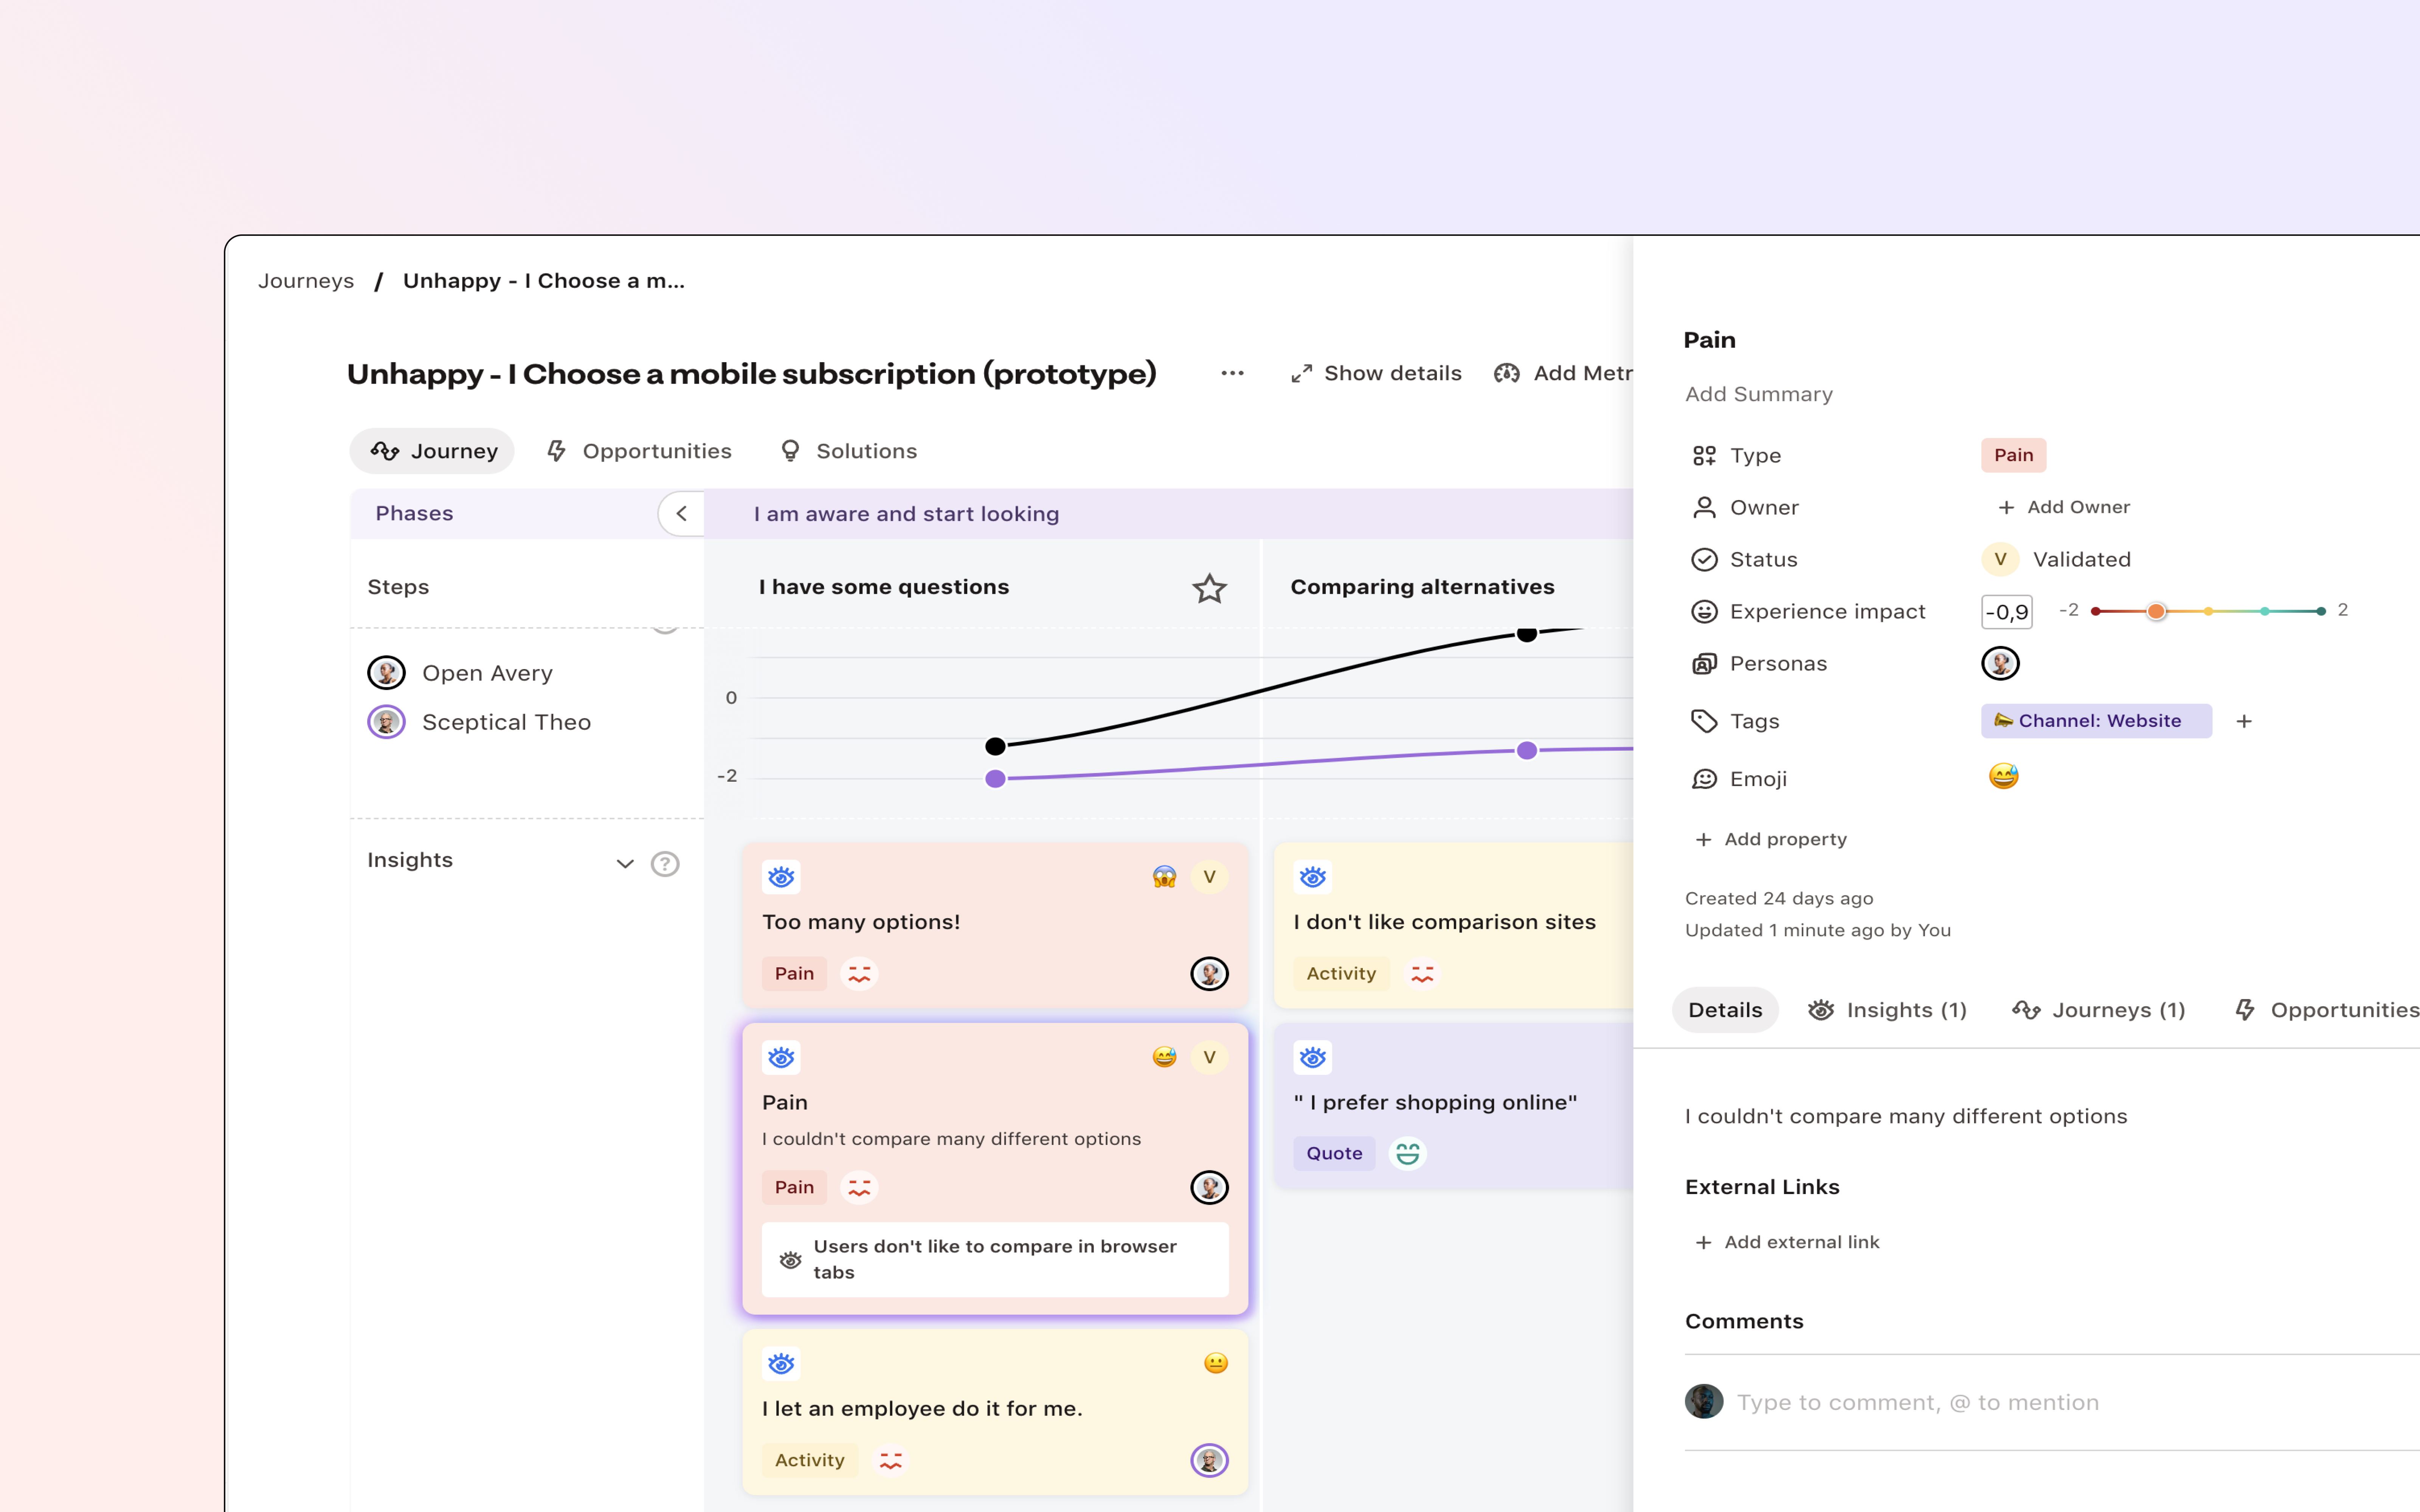This screenshot has height=1512, width=2420.
Task: Open the three-dots journey options menu
Action: coord(1232,373)
